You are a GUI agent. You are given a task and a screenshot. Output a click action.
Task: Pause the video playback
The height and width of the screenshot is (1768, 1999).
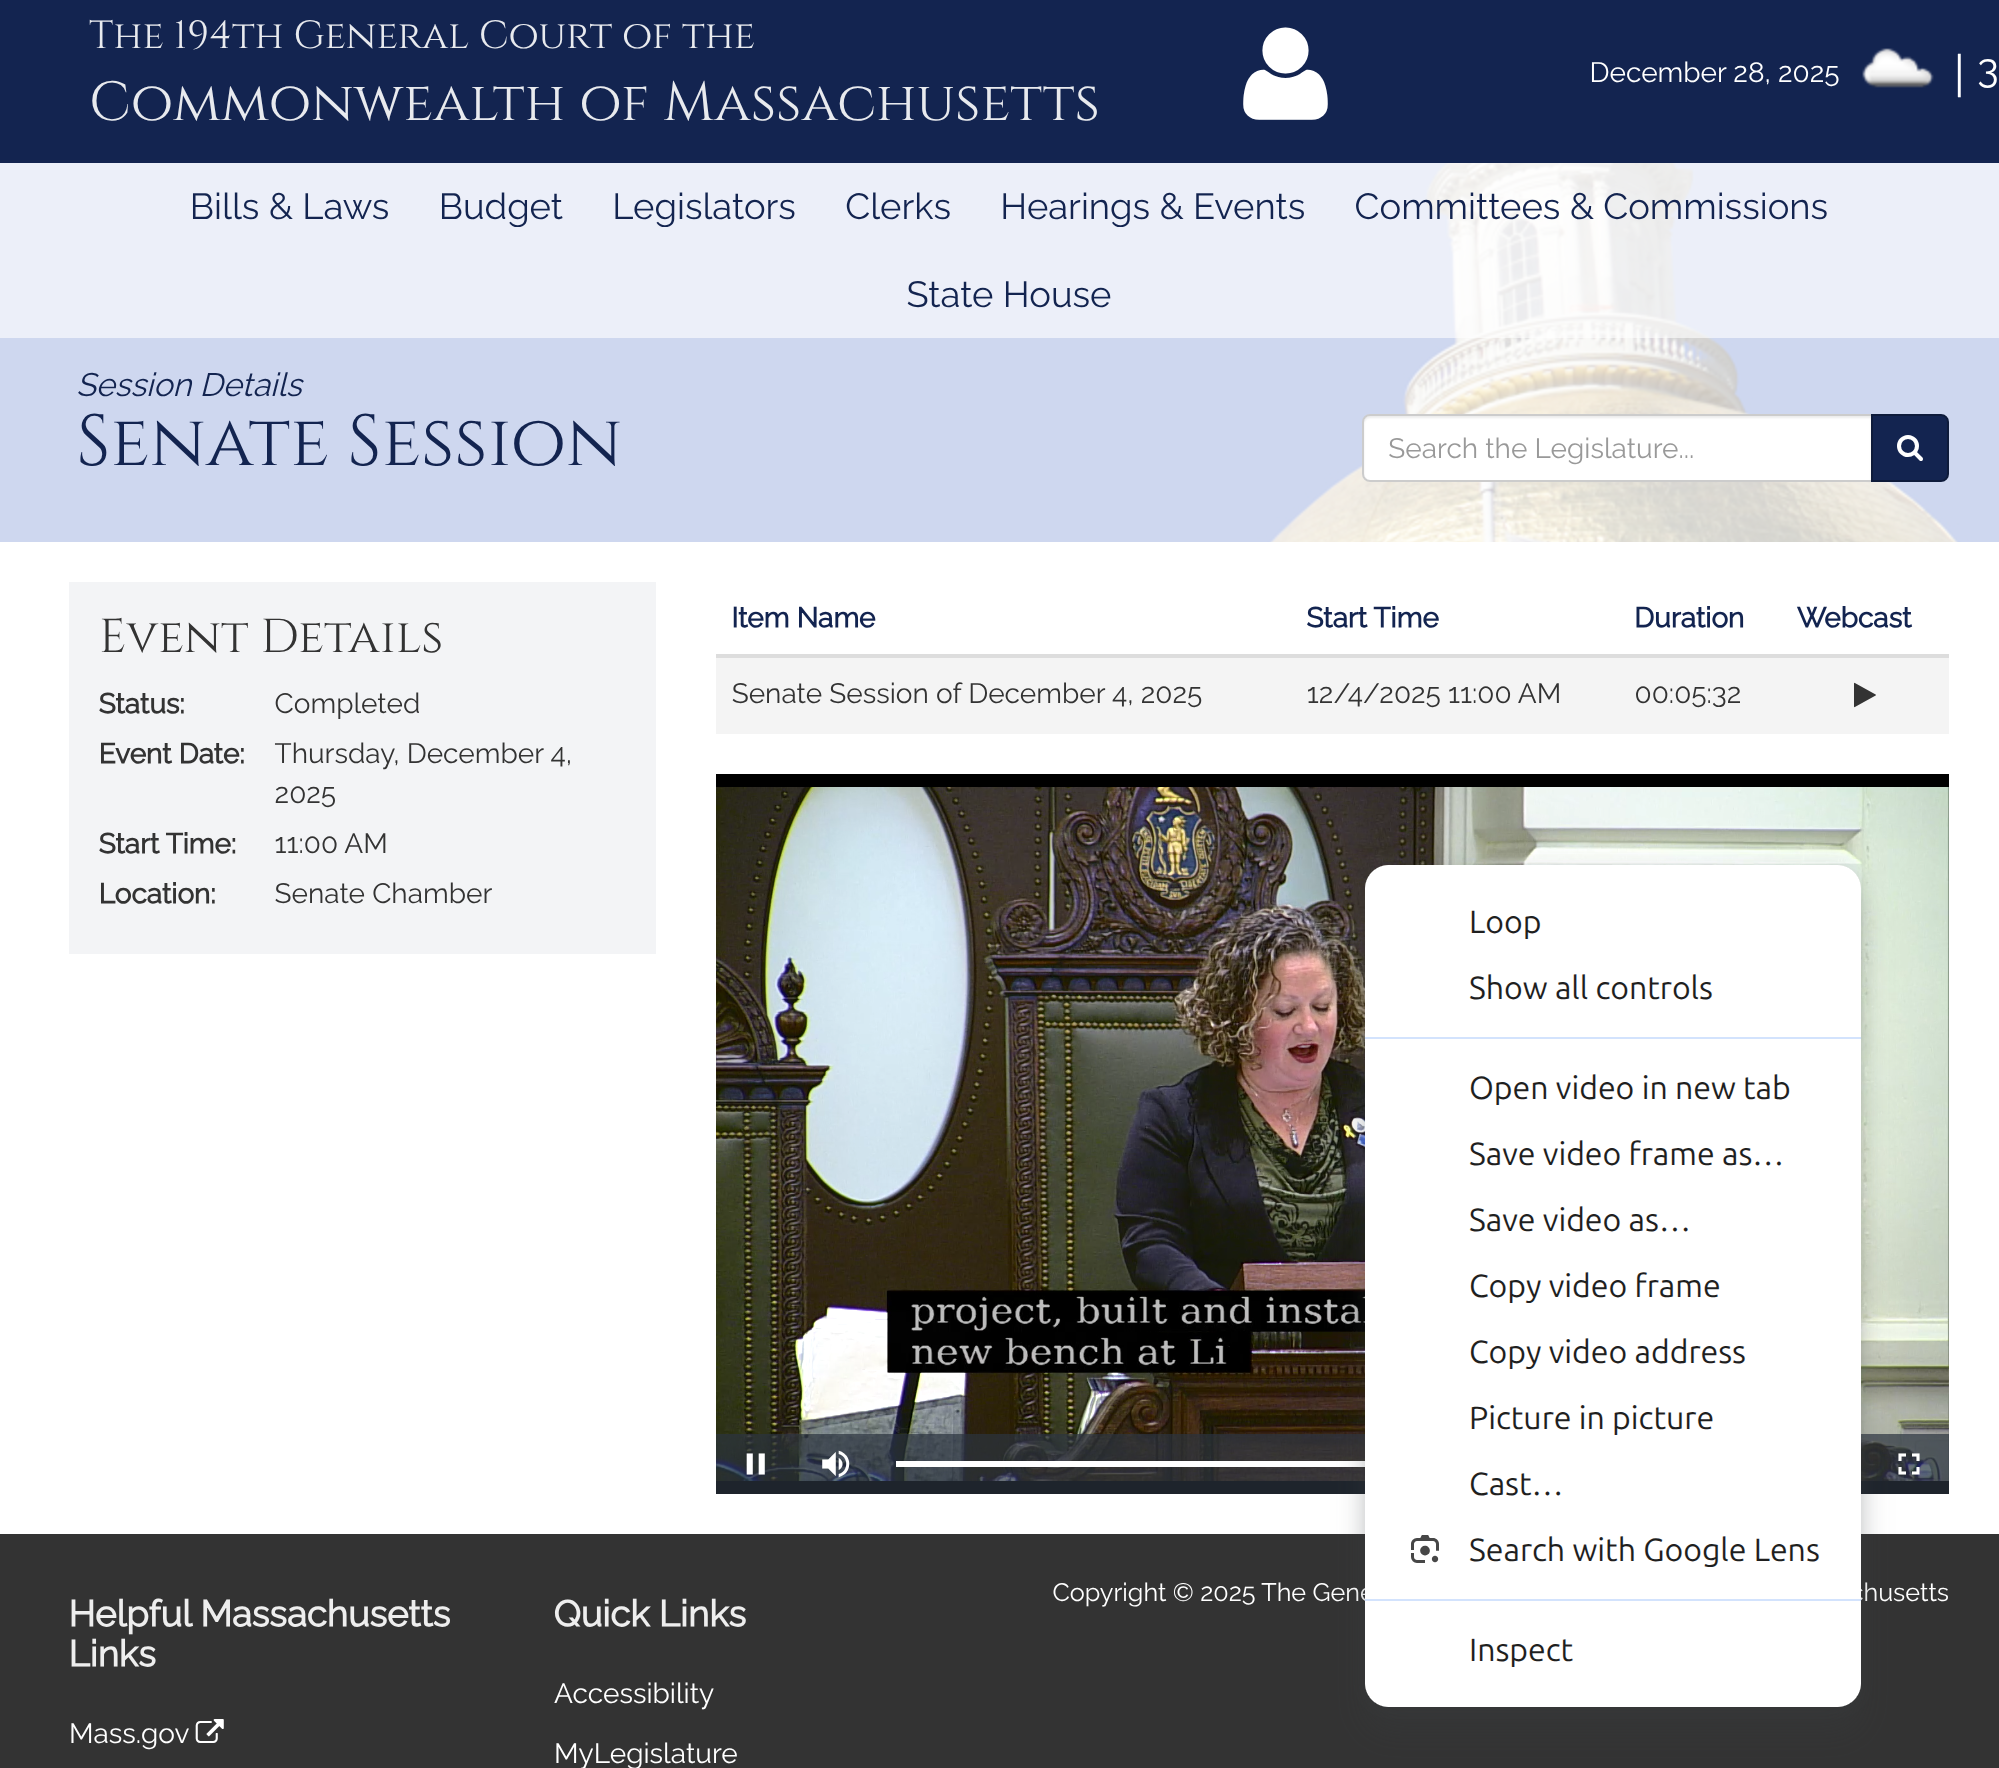[x=756, y=1464]
